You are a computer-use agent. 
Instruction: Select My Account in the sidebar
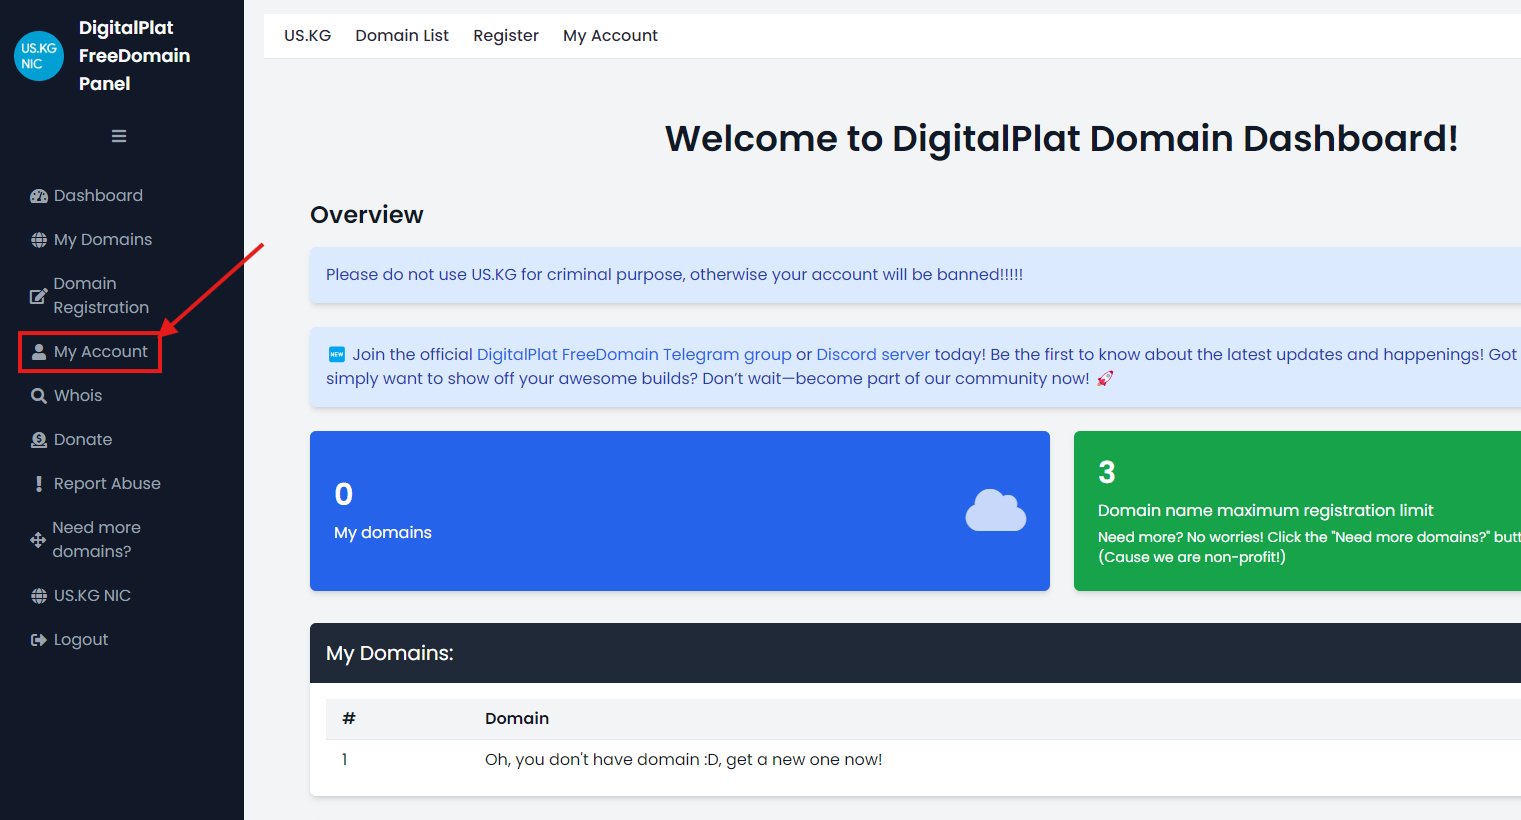tap(100, 352)
